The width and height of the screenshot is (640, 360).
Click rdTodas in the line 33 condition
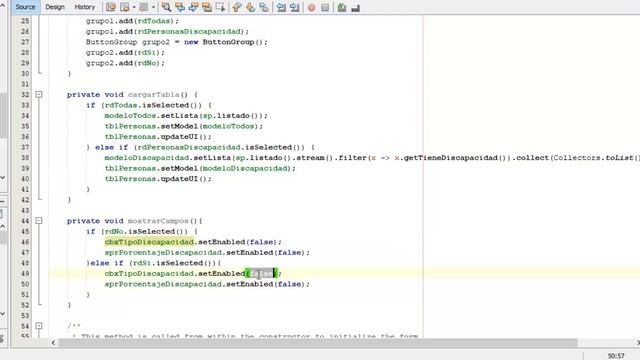coord(121,105)
